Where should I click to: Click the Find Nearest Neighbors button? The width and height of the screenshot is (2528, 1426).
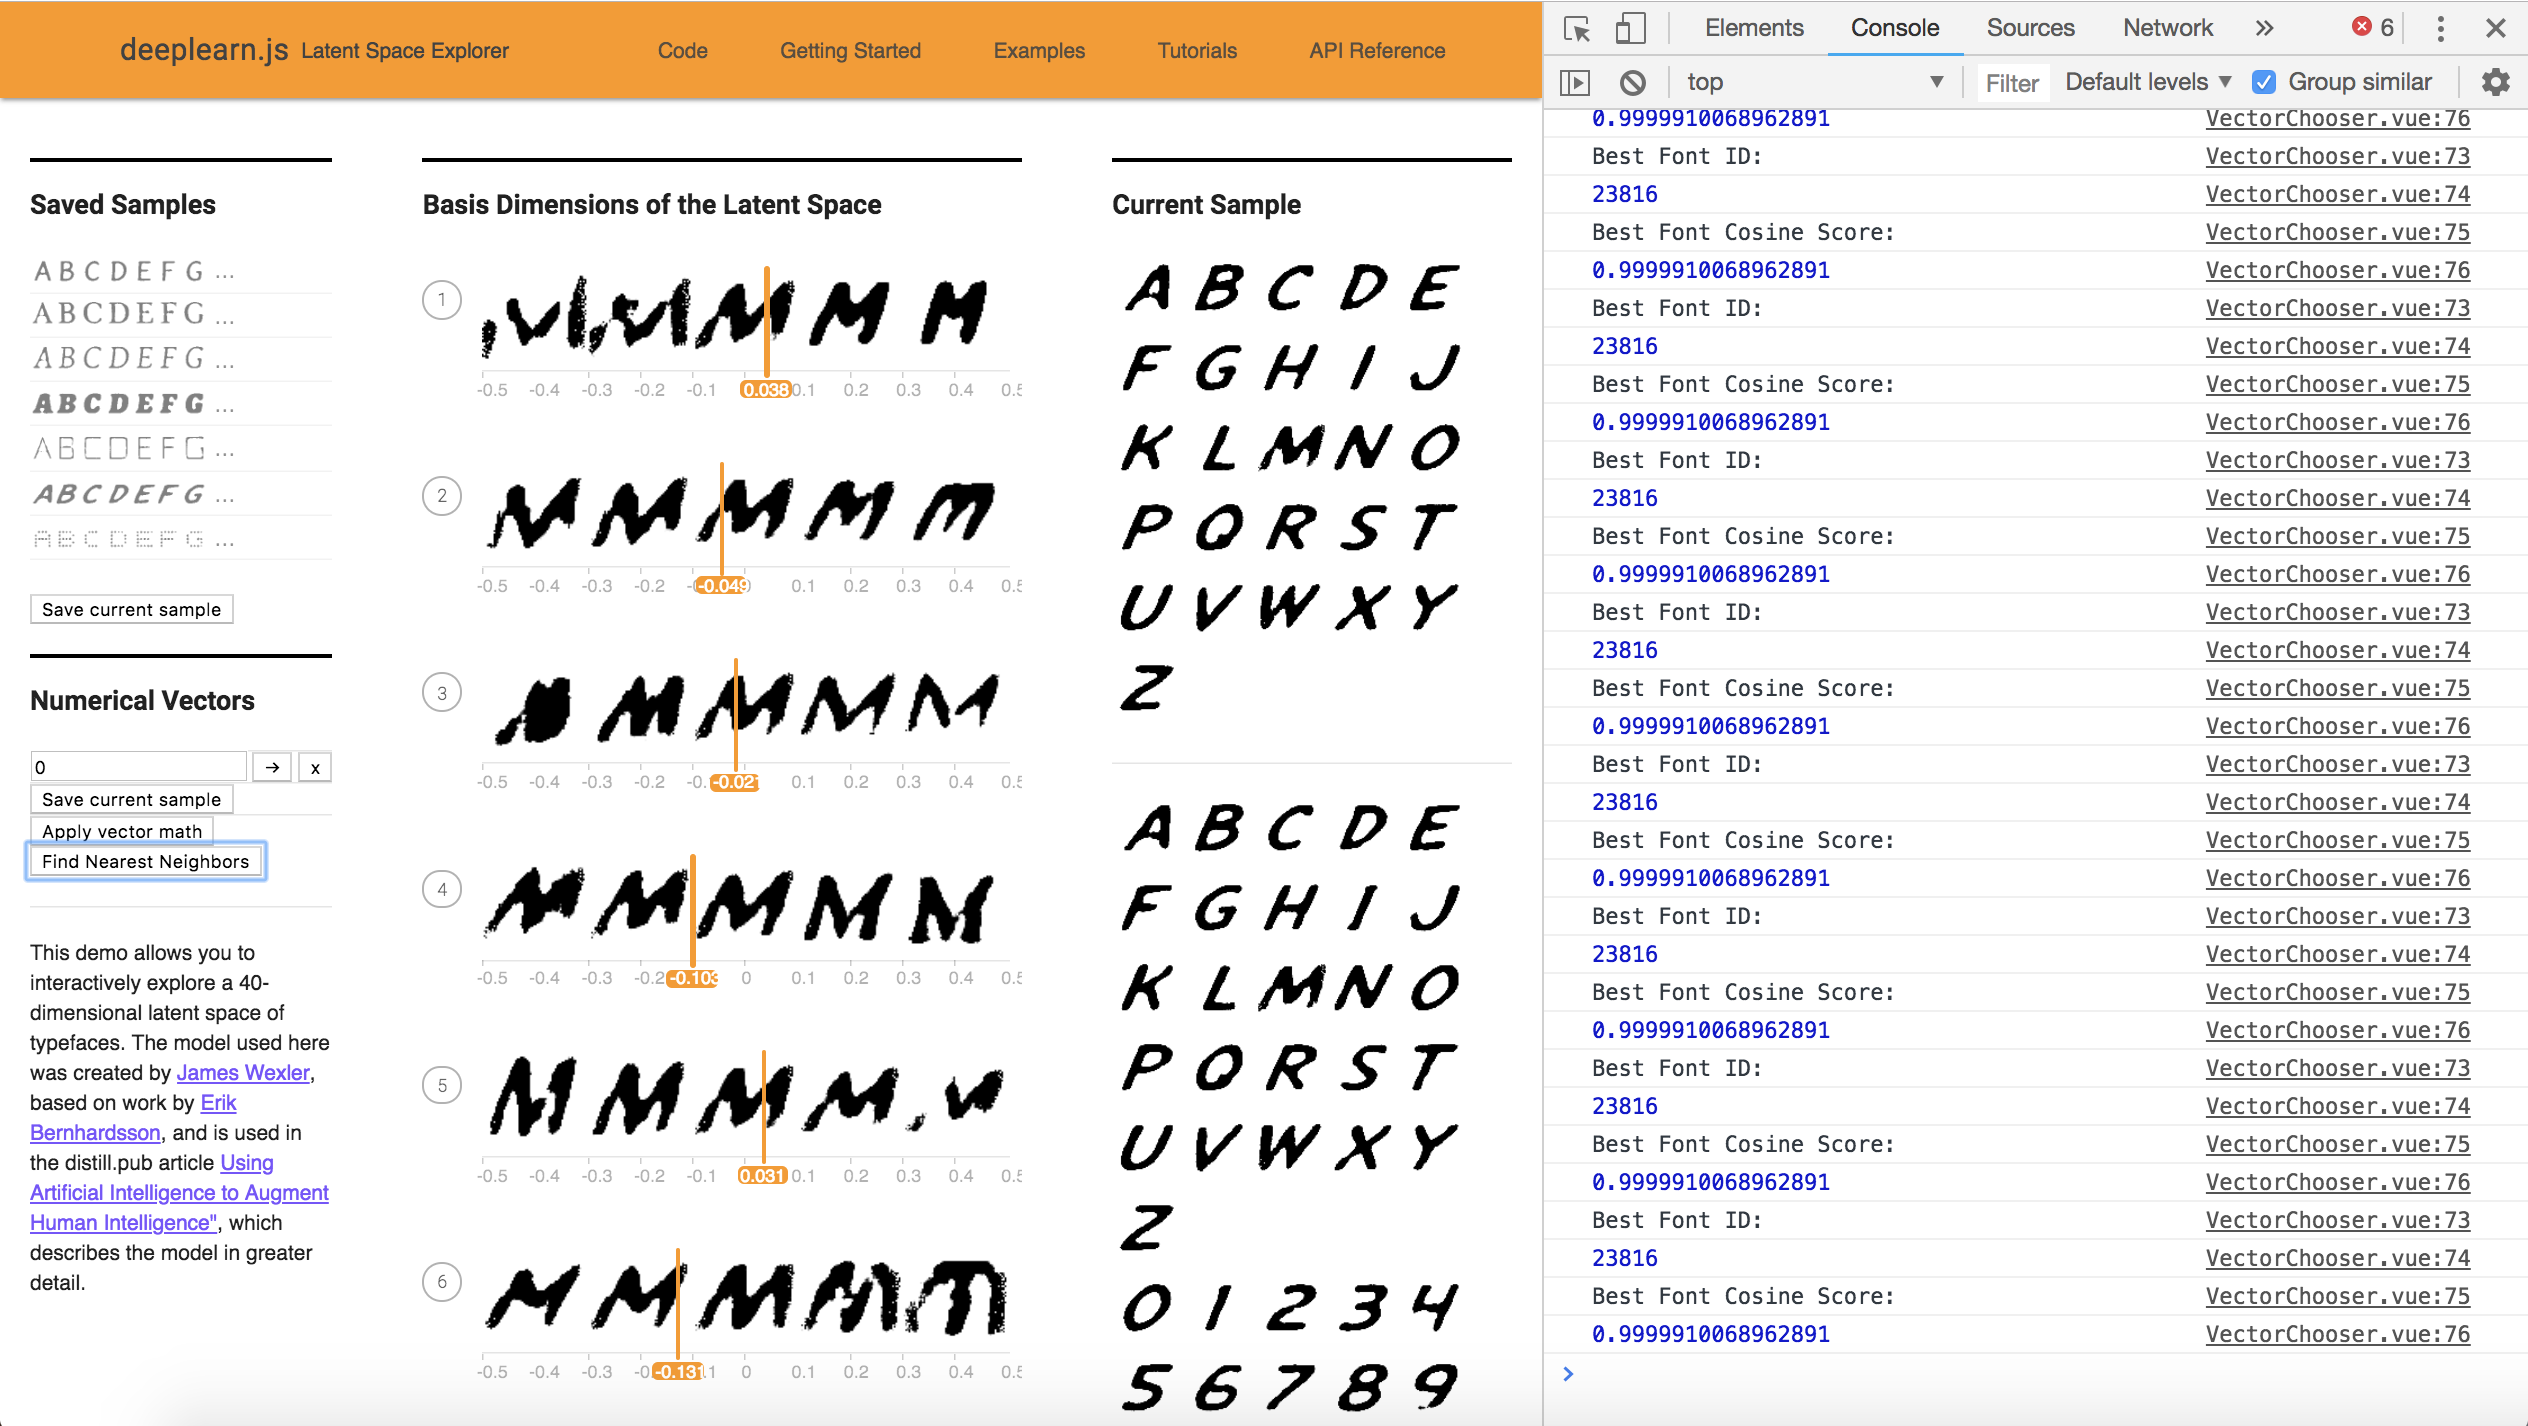click(145, 861)
